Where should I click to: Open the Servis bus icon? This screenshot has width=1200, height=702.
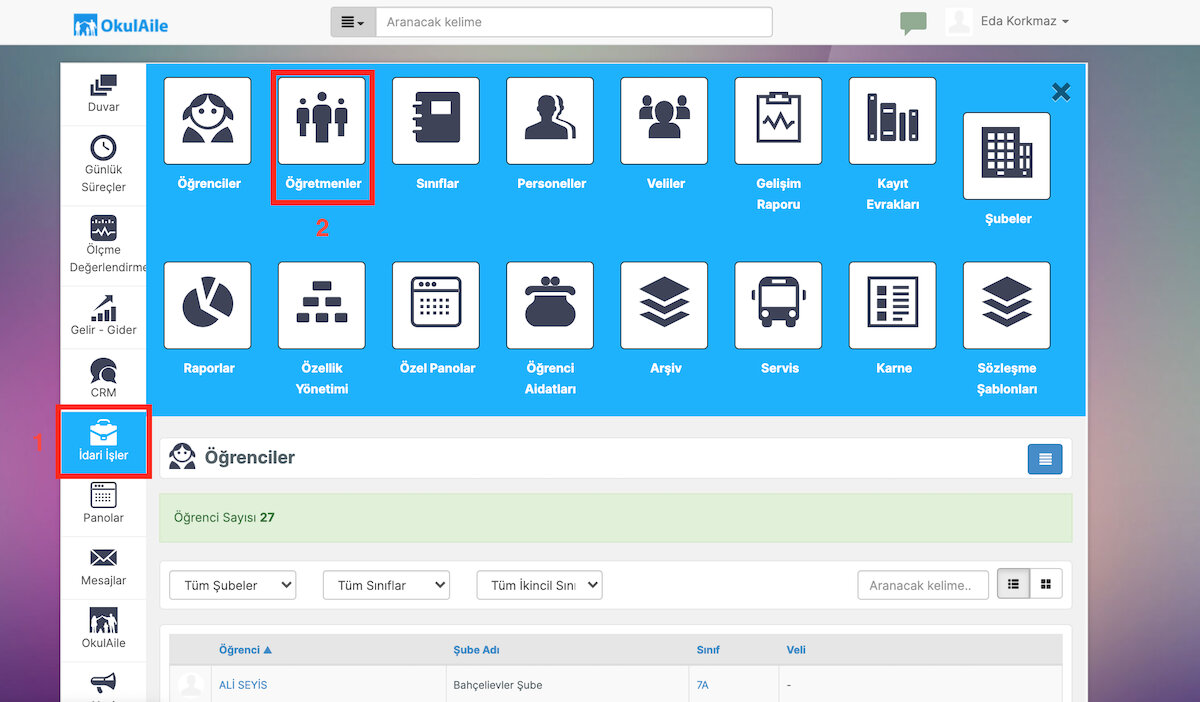point(778,306)
